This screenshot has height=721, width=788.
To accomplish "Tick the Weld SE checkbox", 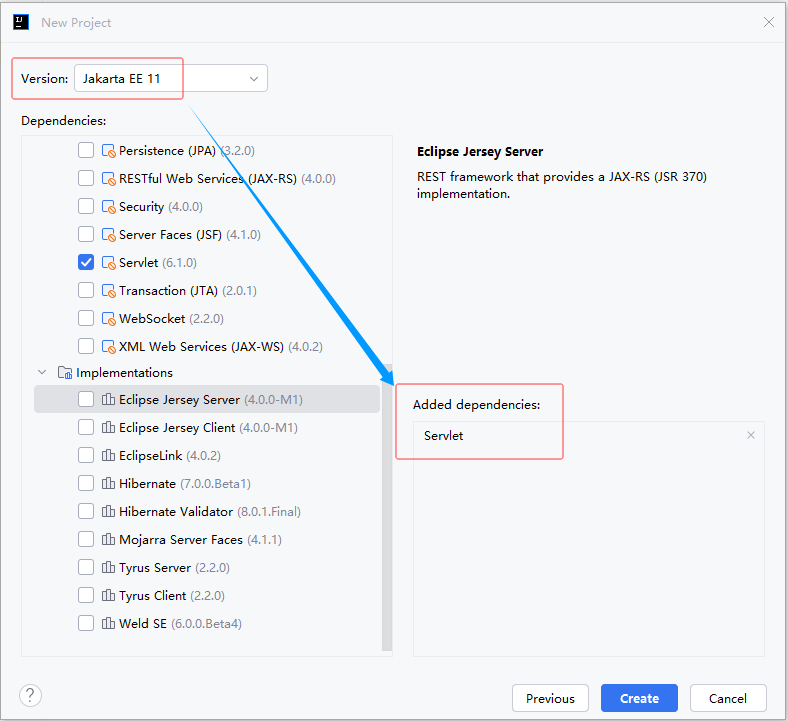I will [86, 623].
